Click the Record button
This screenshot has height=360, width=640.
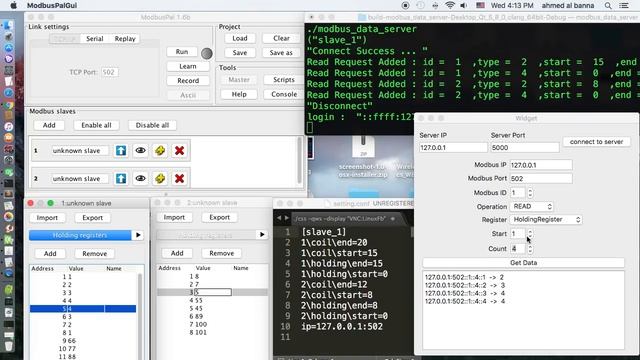coord(188,81)
